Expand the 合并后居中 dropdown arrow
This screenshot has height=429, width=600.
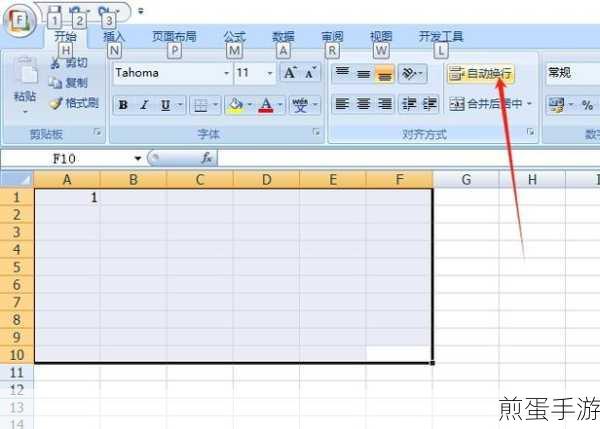point(530,104)
